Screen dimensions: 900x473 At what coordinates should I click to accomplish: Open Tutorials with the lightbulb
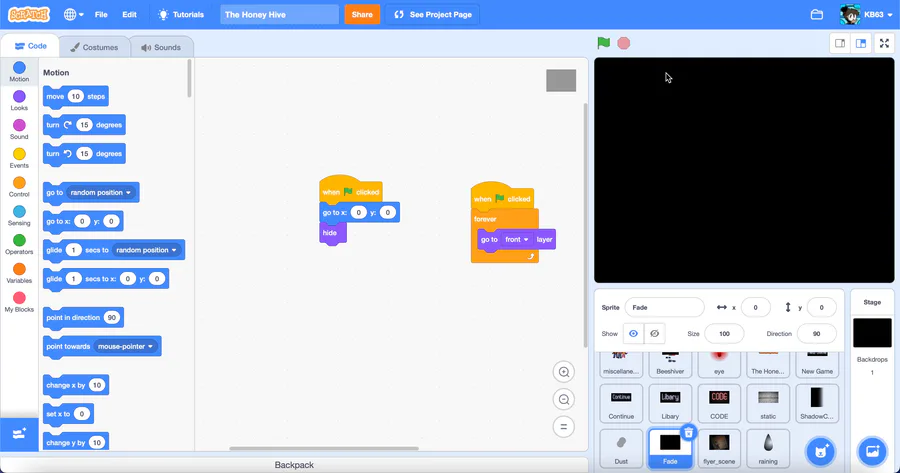click(181, 14)
